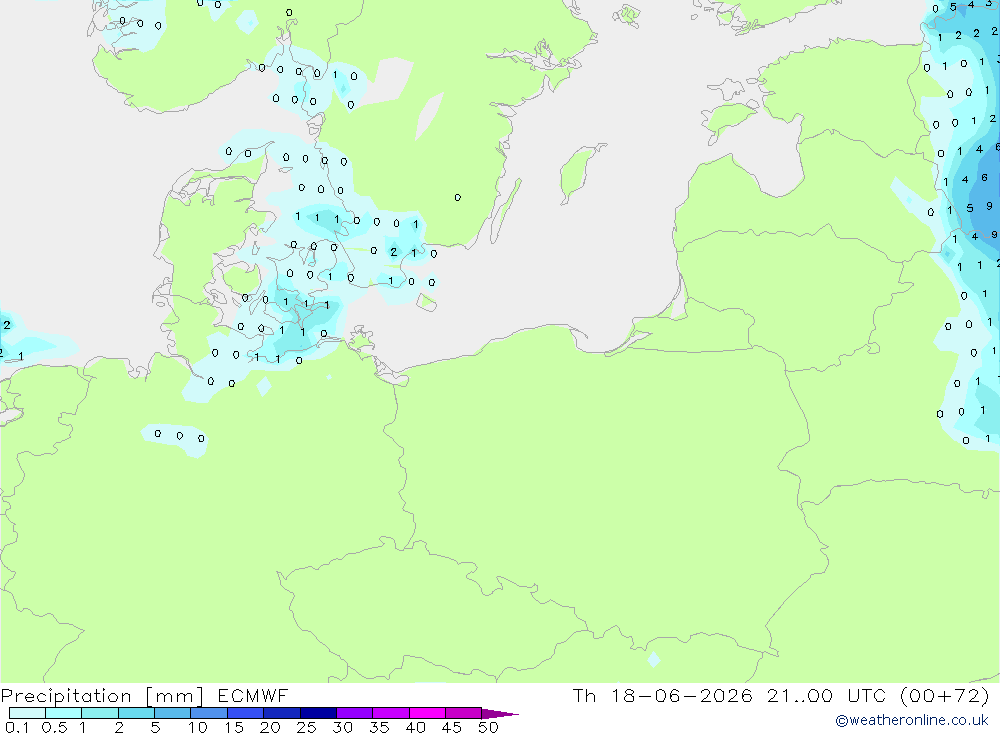Click the above-50 mm arrow on legend
The height and width of the screenshot is (733, 1000).
pyautogui.click(x=500, y=713)
